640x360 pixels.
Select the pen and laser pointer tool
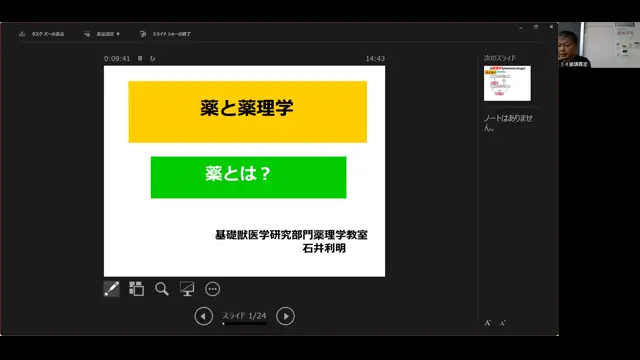pos(111,289)
